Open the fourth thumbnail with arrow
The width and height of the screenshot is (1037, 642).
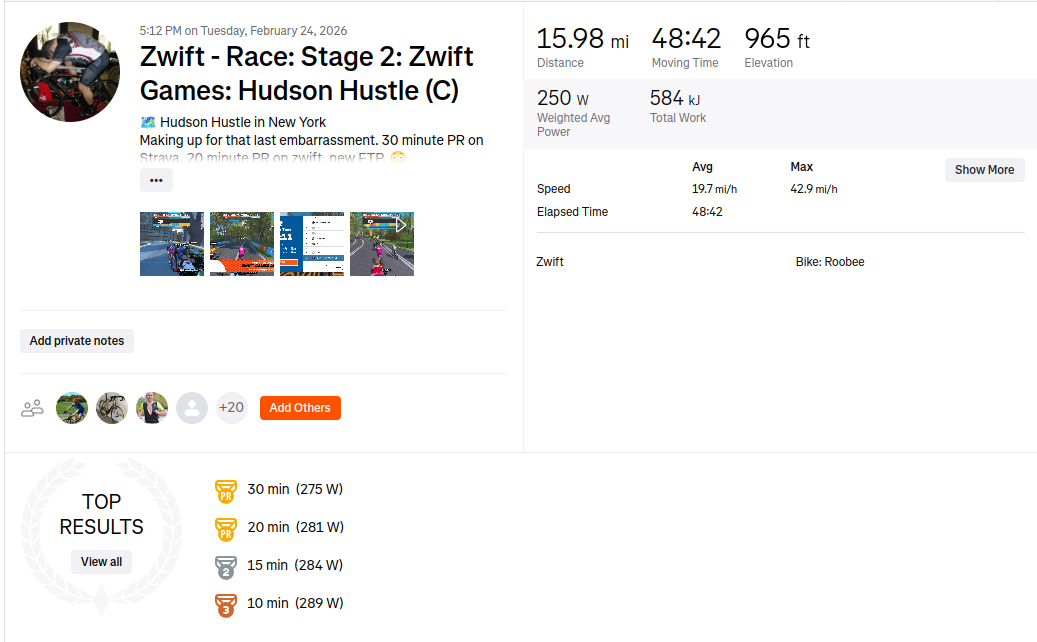382,244
